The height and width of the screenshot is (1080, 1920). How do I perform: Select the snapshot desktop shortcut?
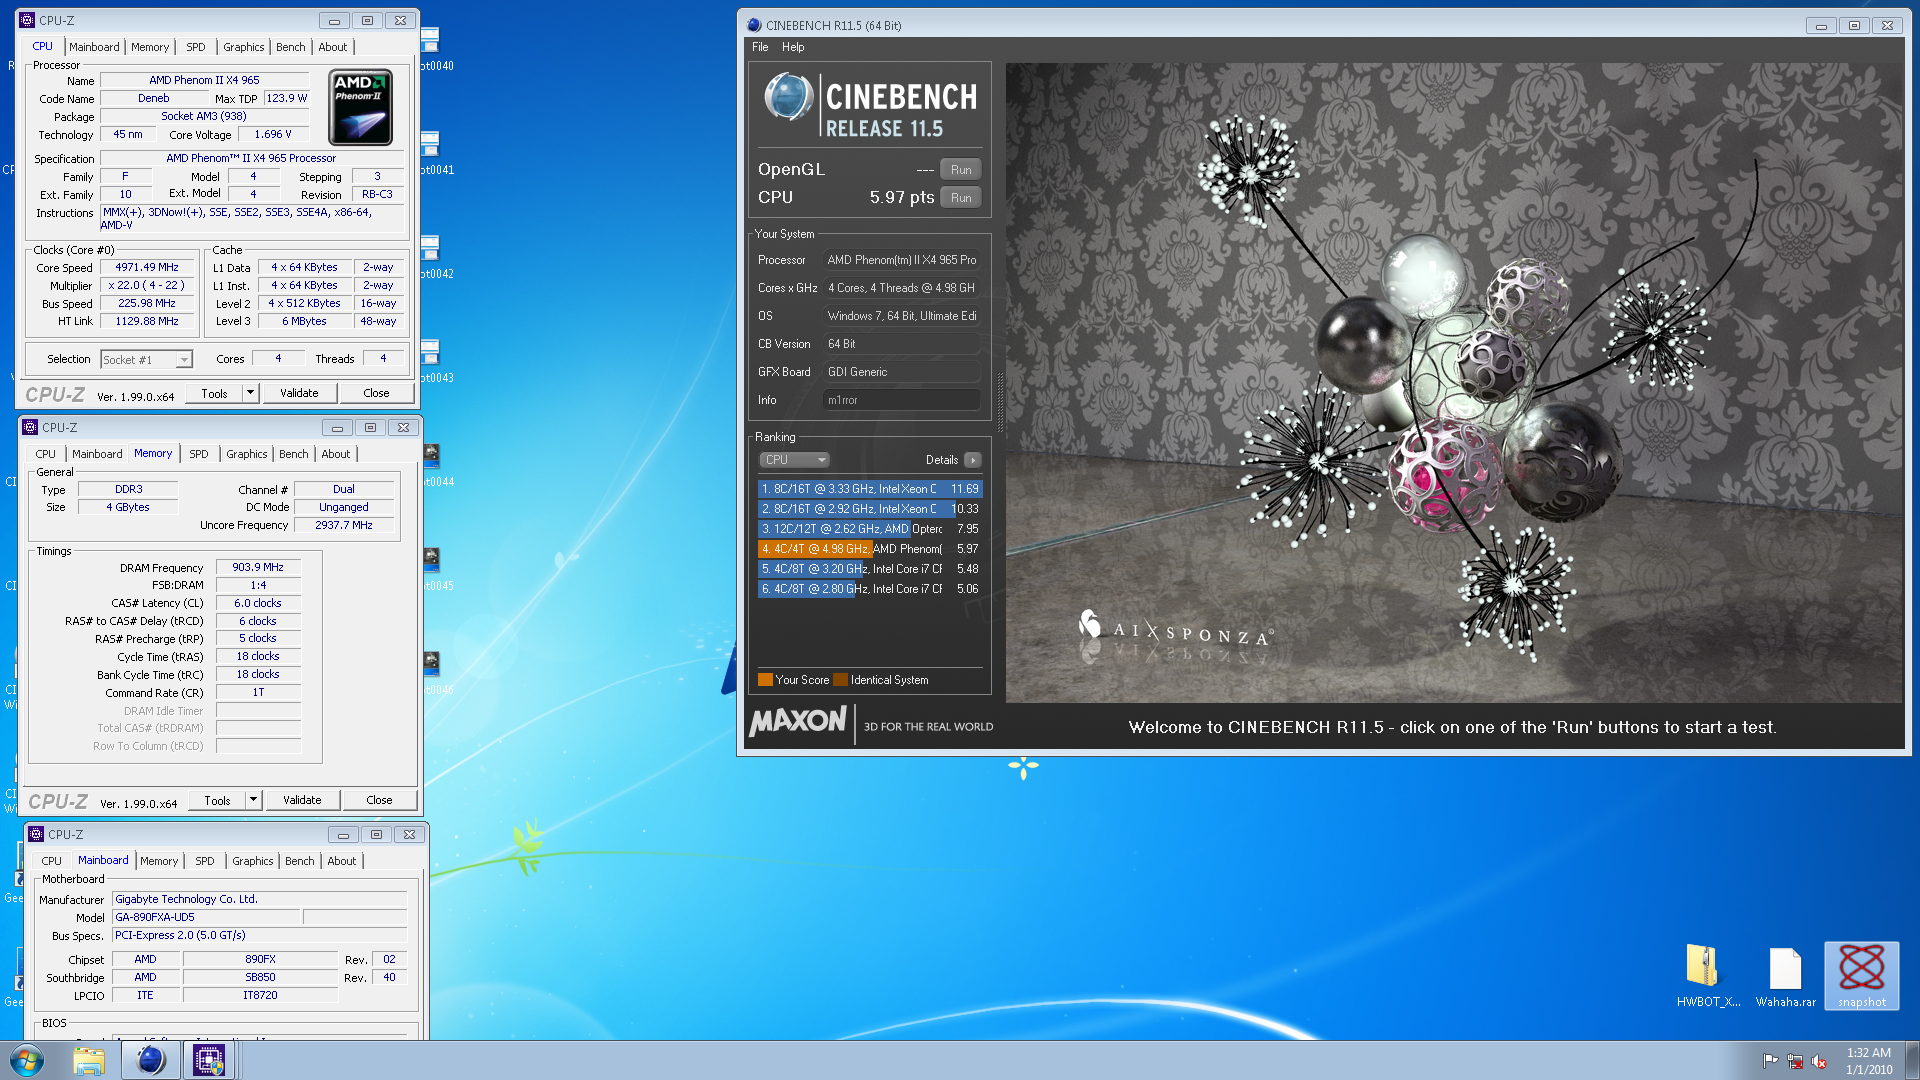[1861, 976]
